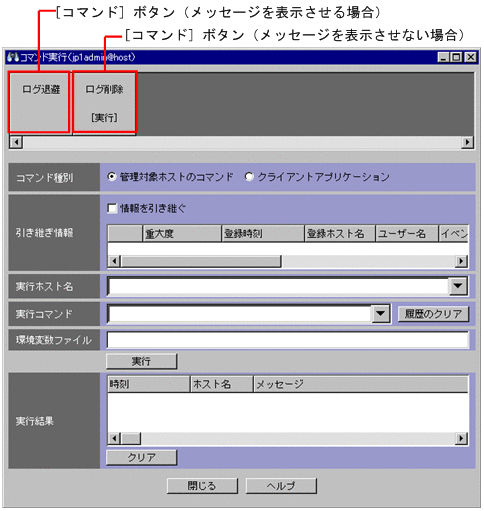Image resolution: width=484 pixels, height=511 pixels.
Task: Minimize the コマンド実行 window
Action: point(444,57)
